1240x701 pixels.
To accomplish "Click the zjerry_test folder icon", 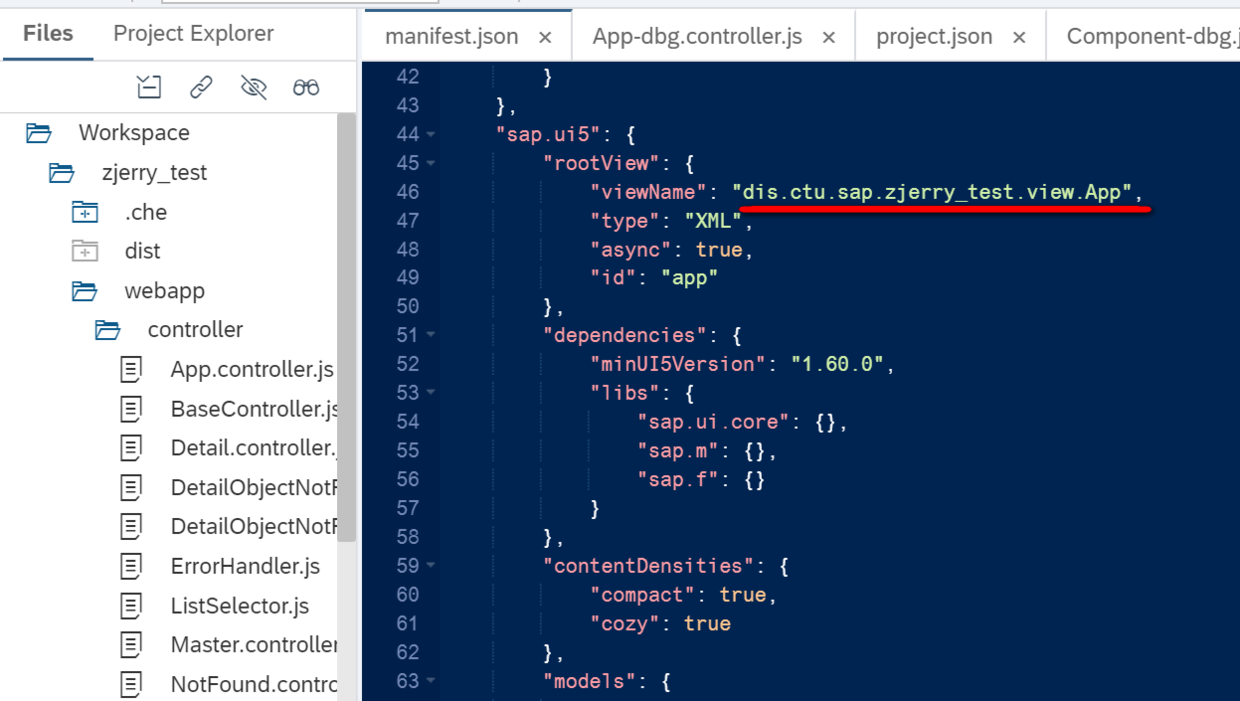I will click(62, 173).
